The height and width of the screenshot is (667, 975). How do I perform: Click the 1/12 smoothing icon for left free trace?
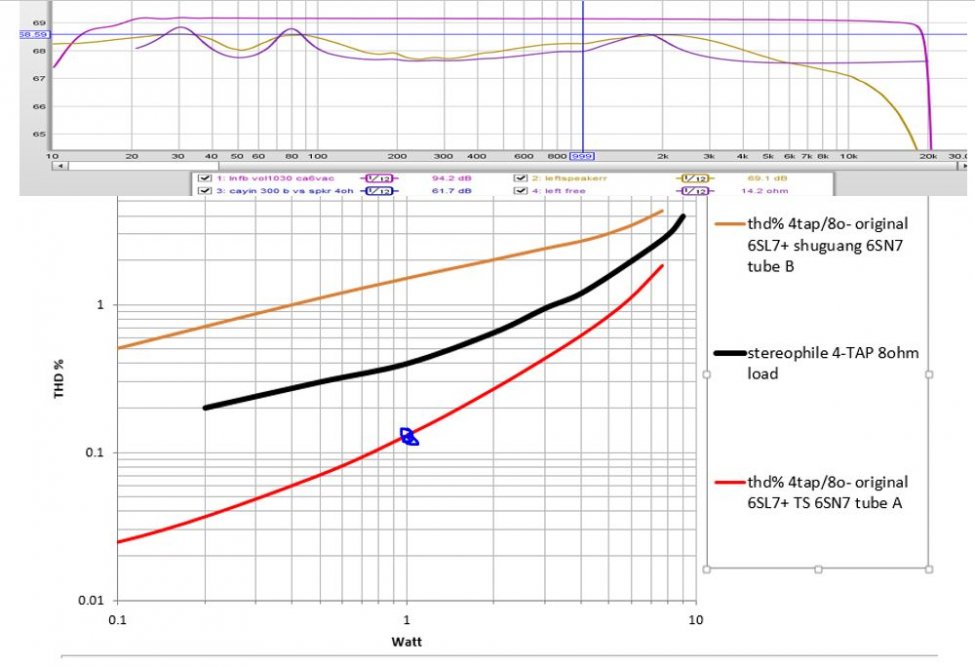pos(695,191)
